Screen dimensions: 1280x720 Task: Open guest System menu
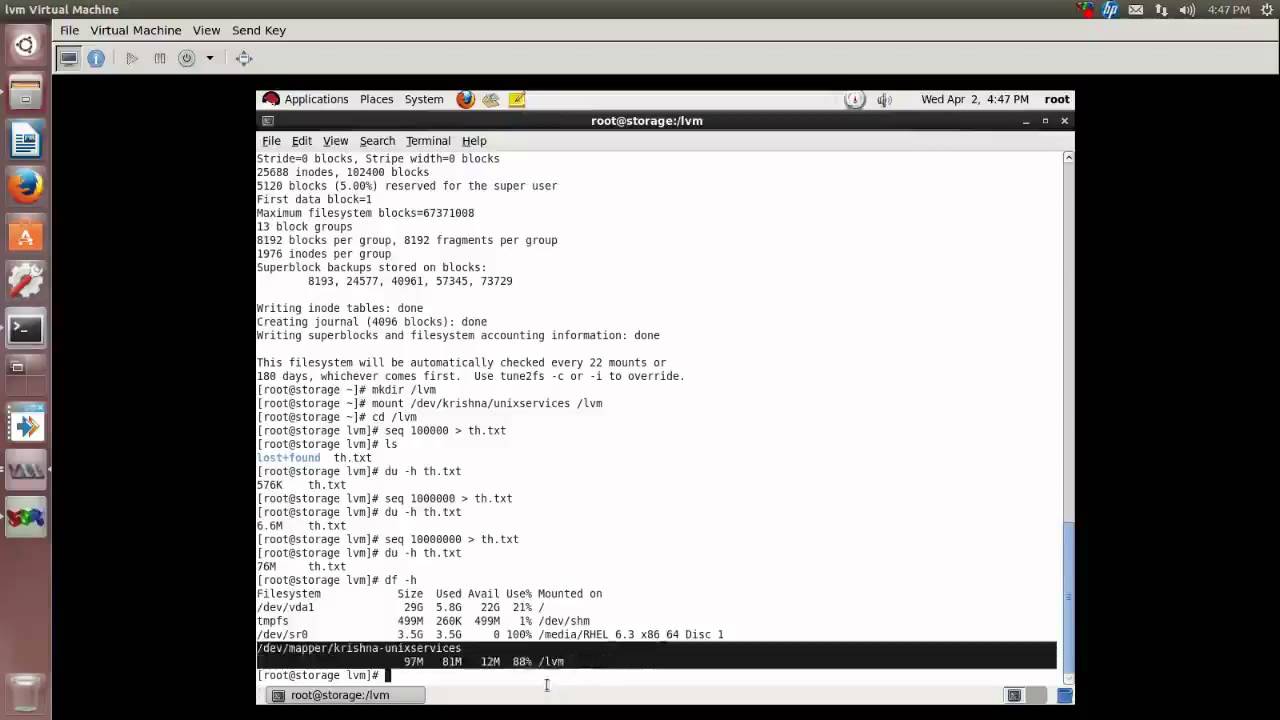coord(424,99)
